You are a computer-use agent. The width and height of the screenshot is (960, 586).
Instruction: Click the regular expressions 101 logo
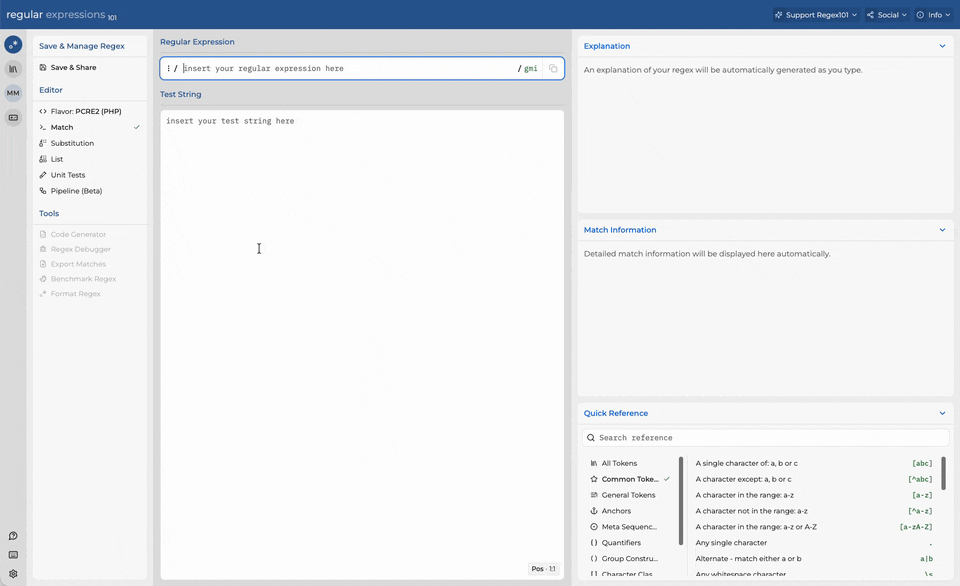[x=61, y=15]
